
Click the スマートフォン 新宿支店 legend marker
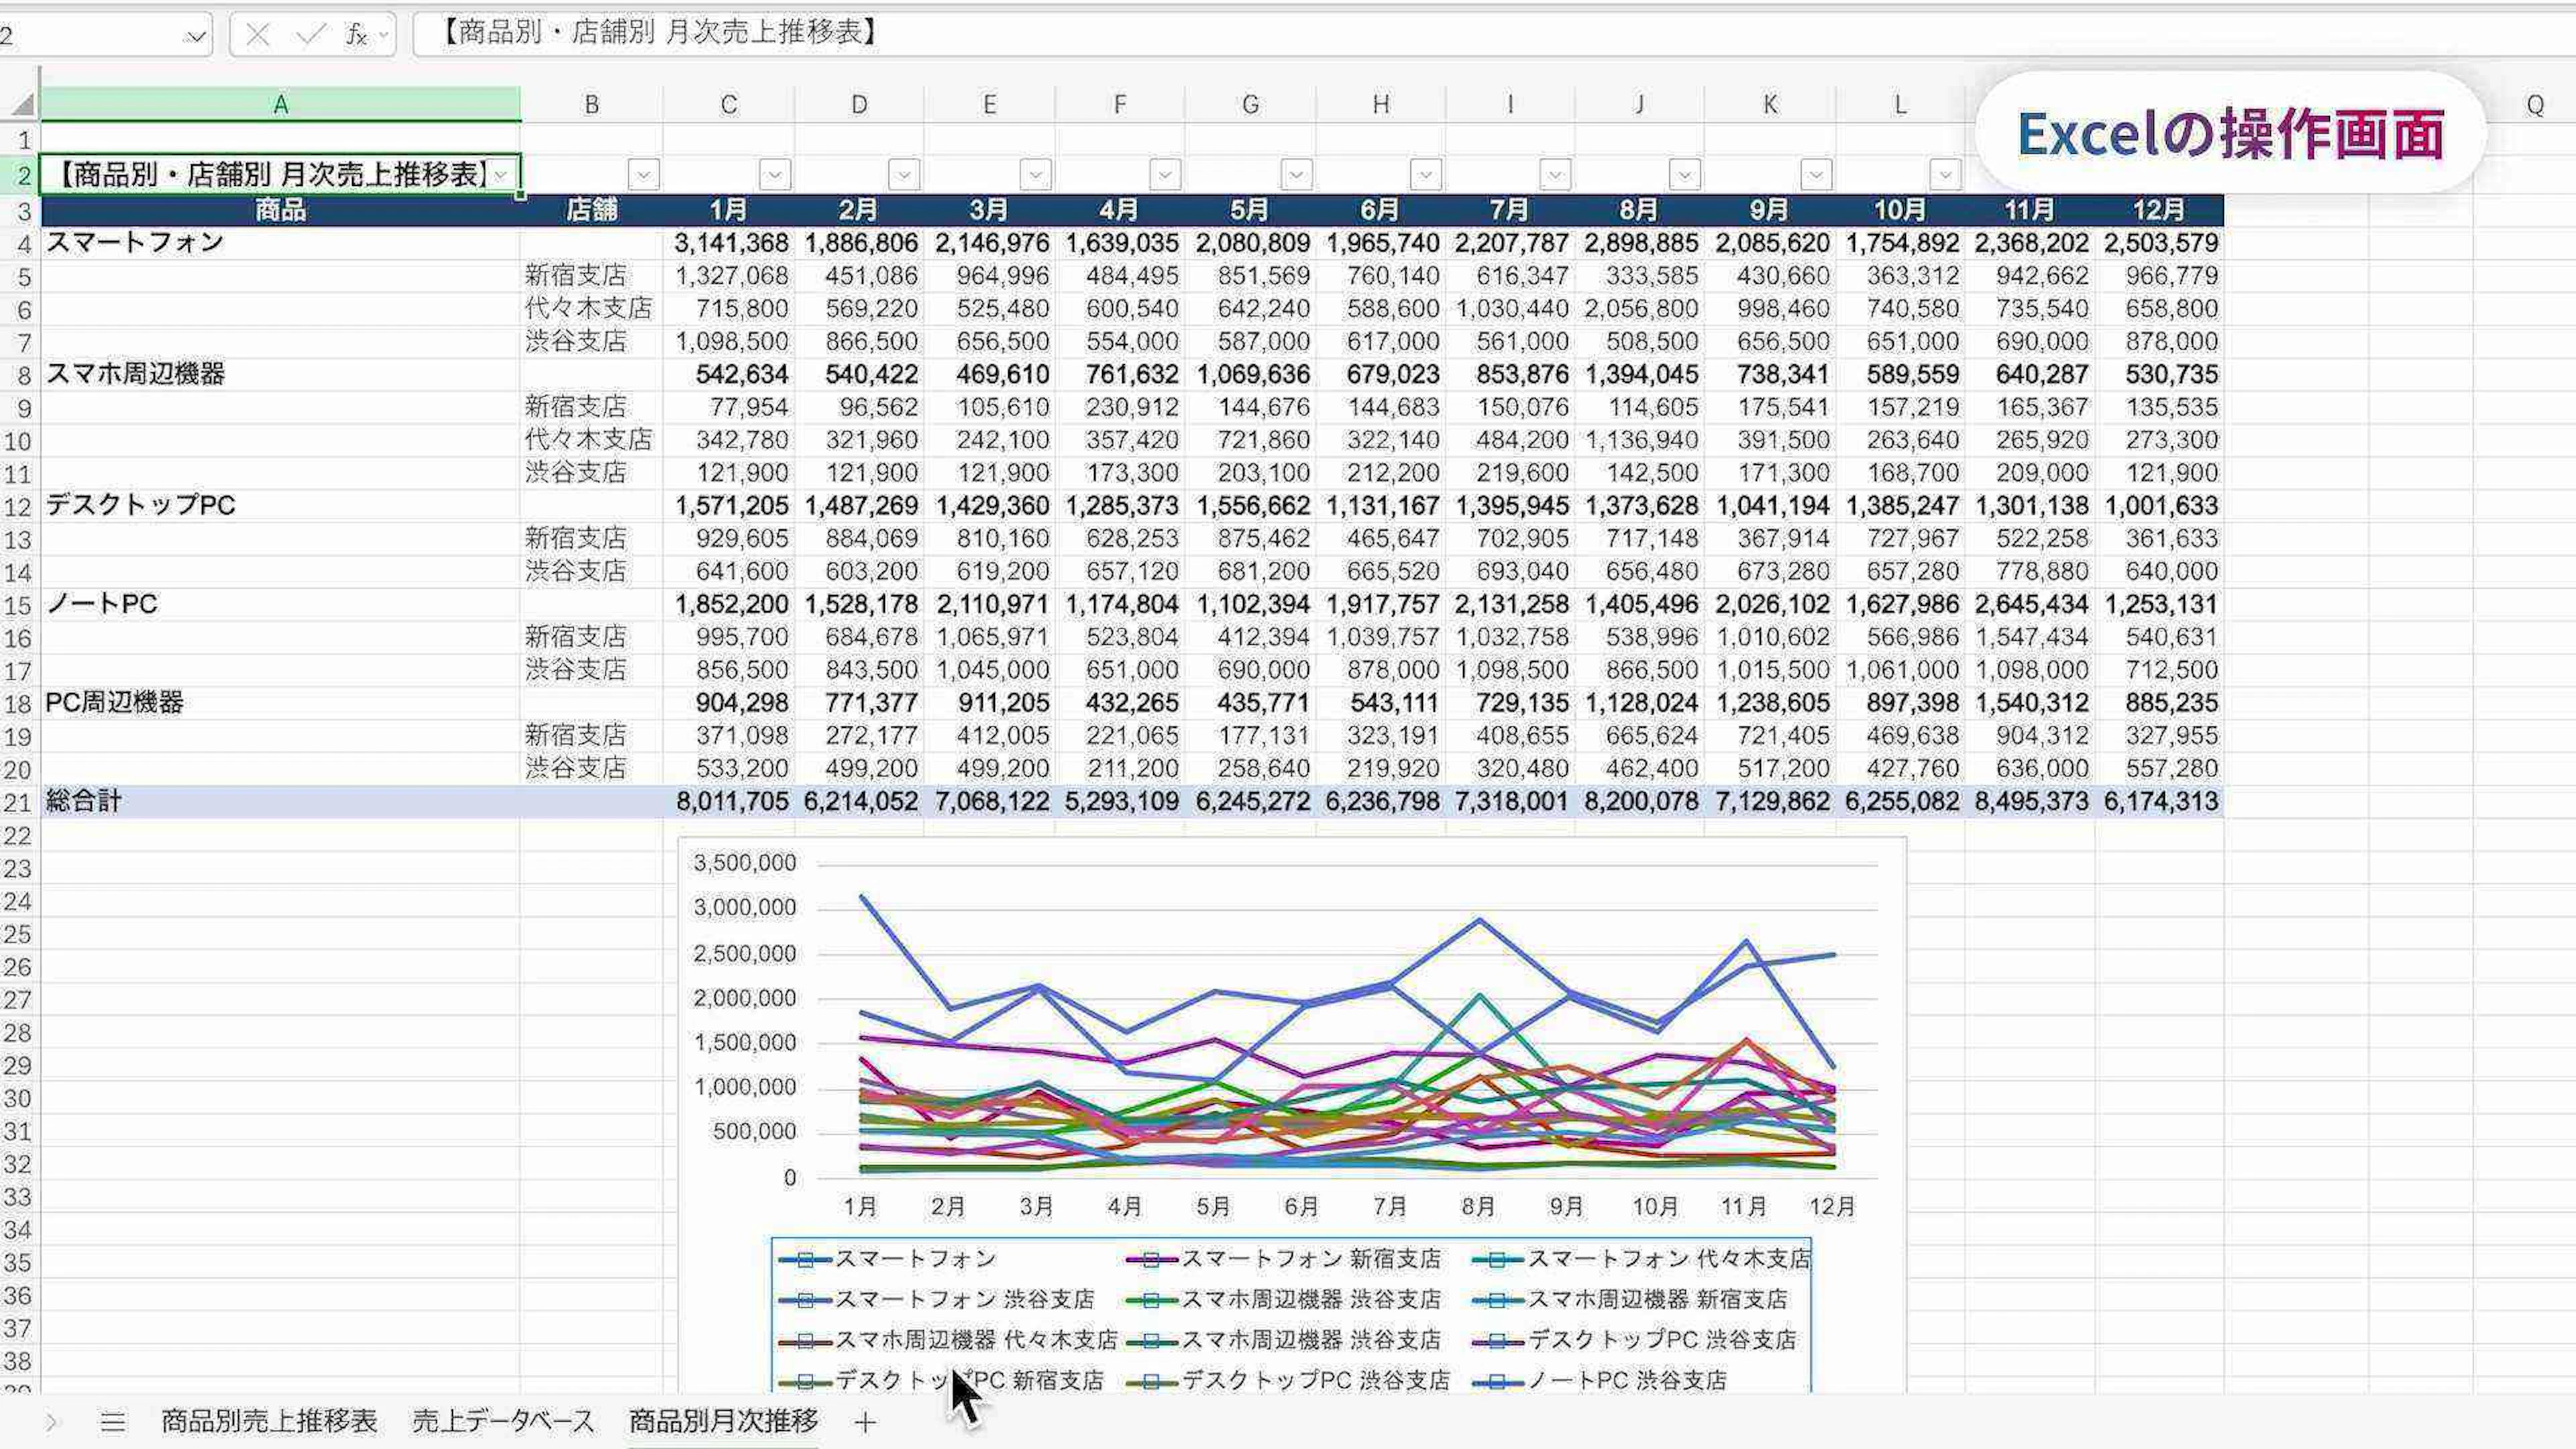(x=1151, y=1260)
